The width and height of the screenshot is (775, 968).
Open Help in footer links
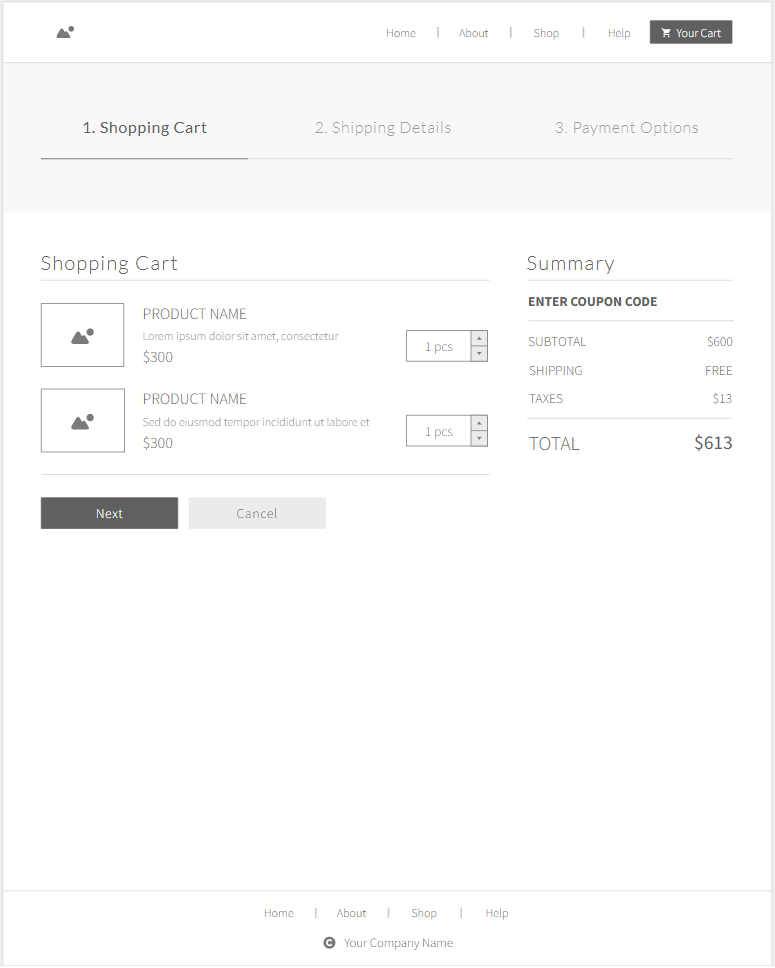point(496,913)
